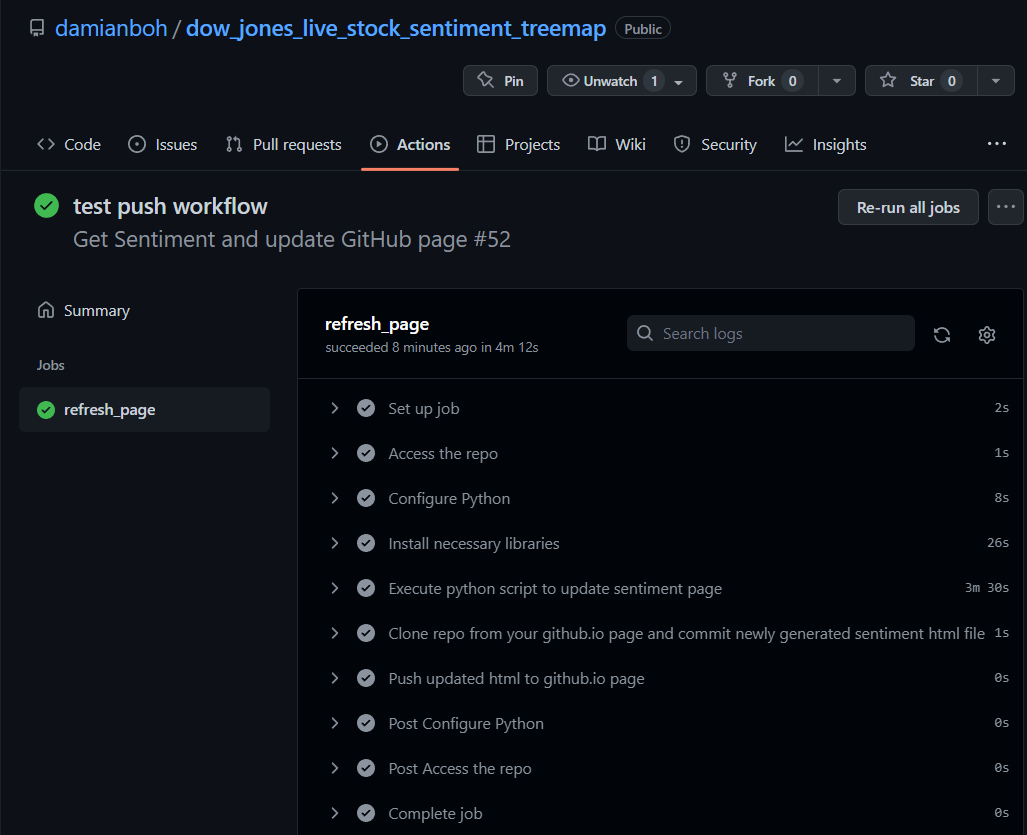Click the check icon beside Complete job

pyautogui.click(x=366, y=813)
